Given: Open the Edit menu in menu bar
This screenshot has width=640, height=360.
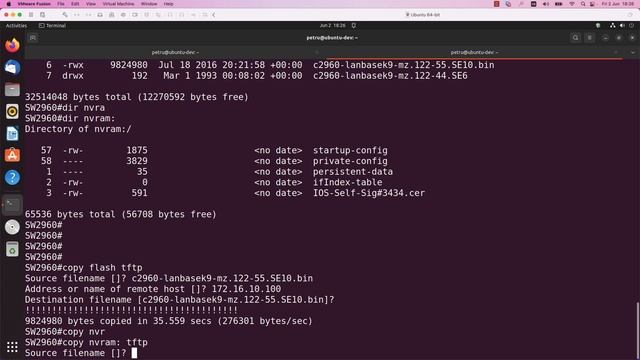Looking at the screenshot, I should click(x=75, y=4).
